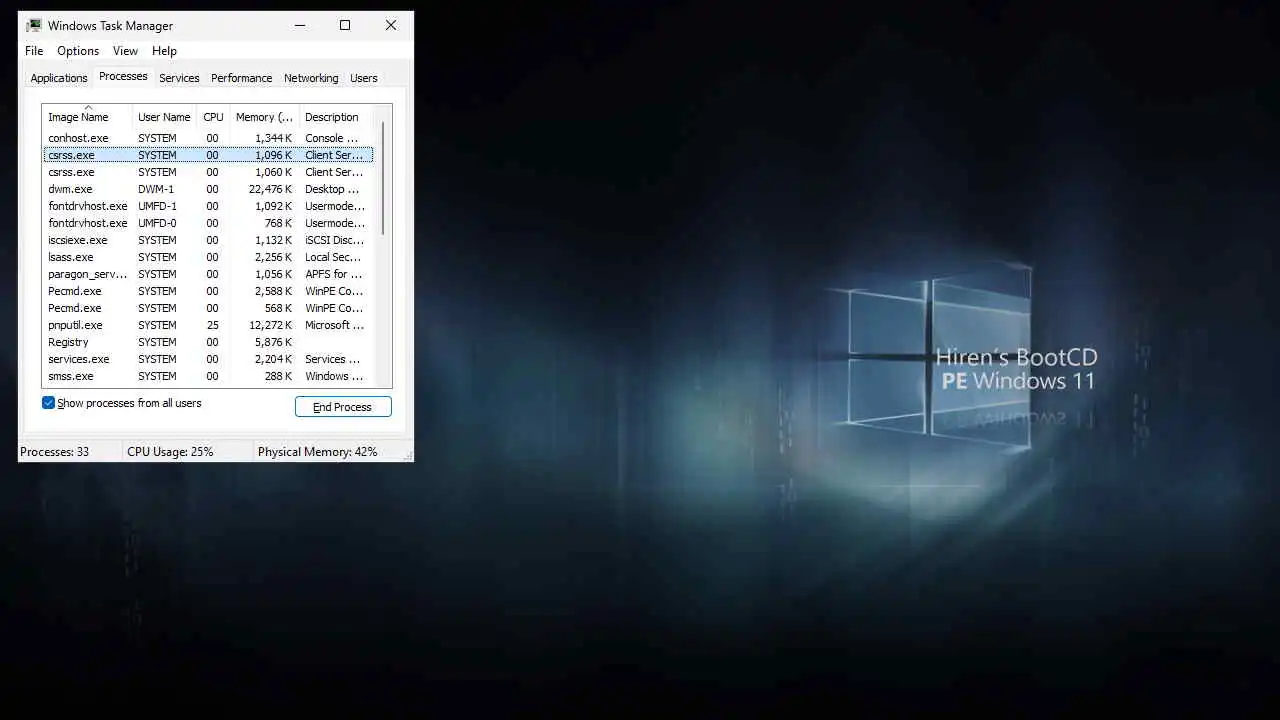Select fontdrvhost.exe owned by UMFD-1
The image size is (1280, 720).
click(x=208, y=206)
